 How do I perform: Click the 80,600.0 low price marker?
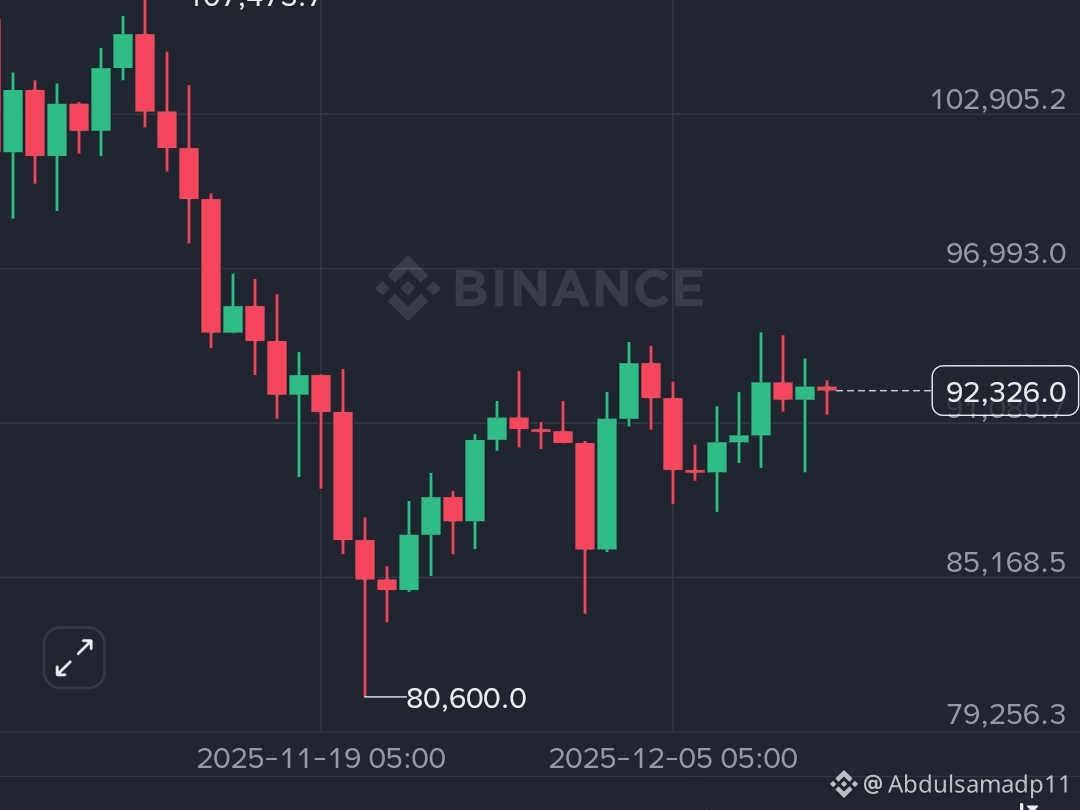click(x=466, y=698)
